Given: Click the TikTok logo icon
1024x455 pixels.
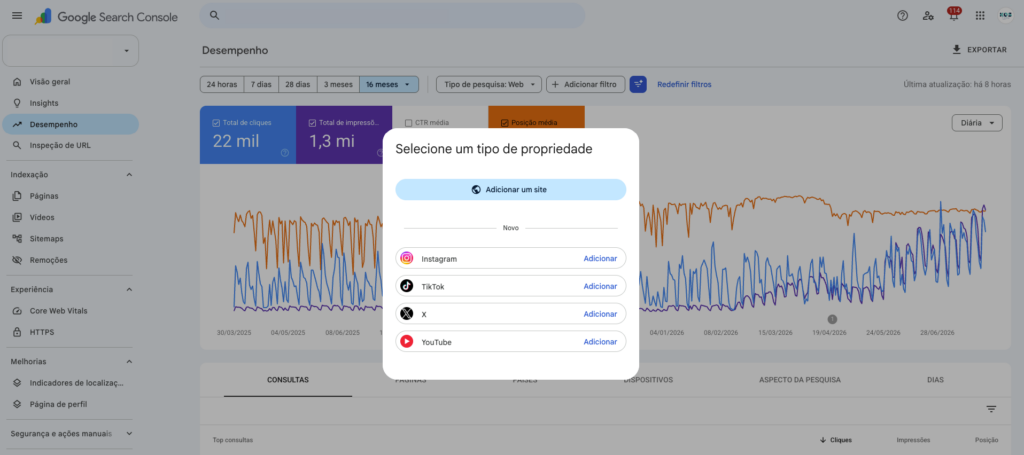Looking at the screenshot, I should click(x=407, y=286).
